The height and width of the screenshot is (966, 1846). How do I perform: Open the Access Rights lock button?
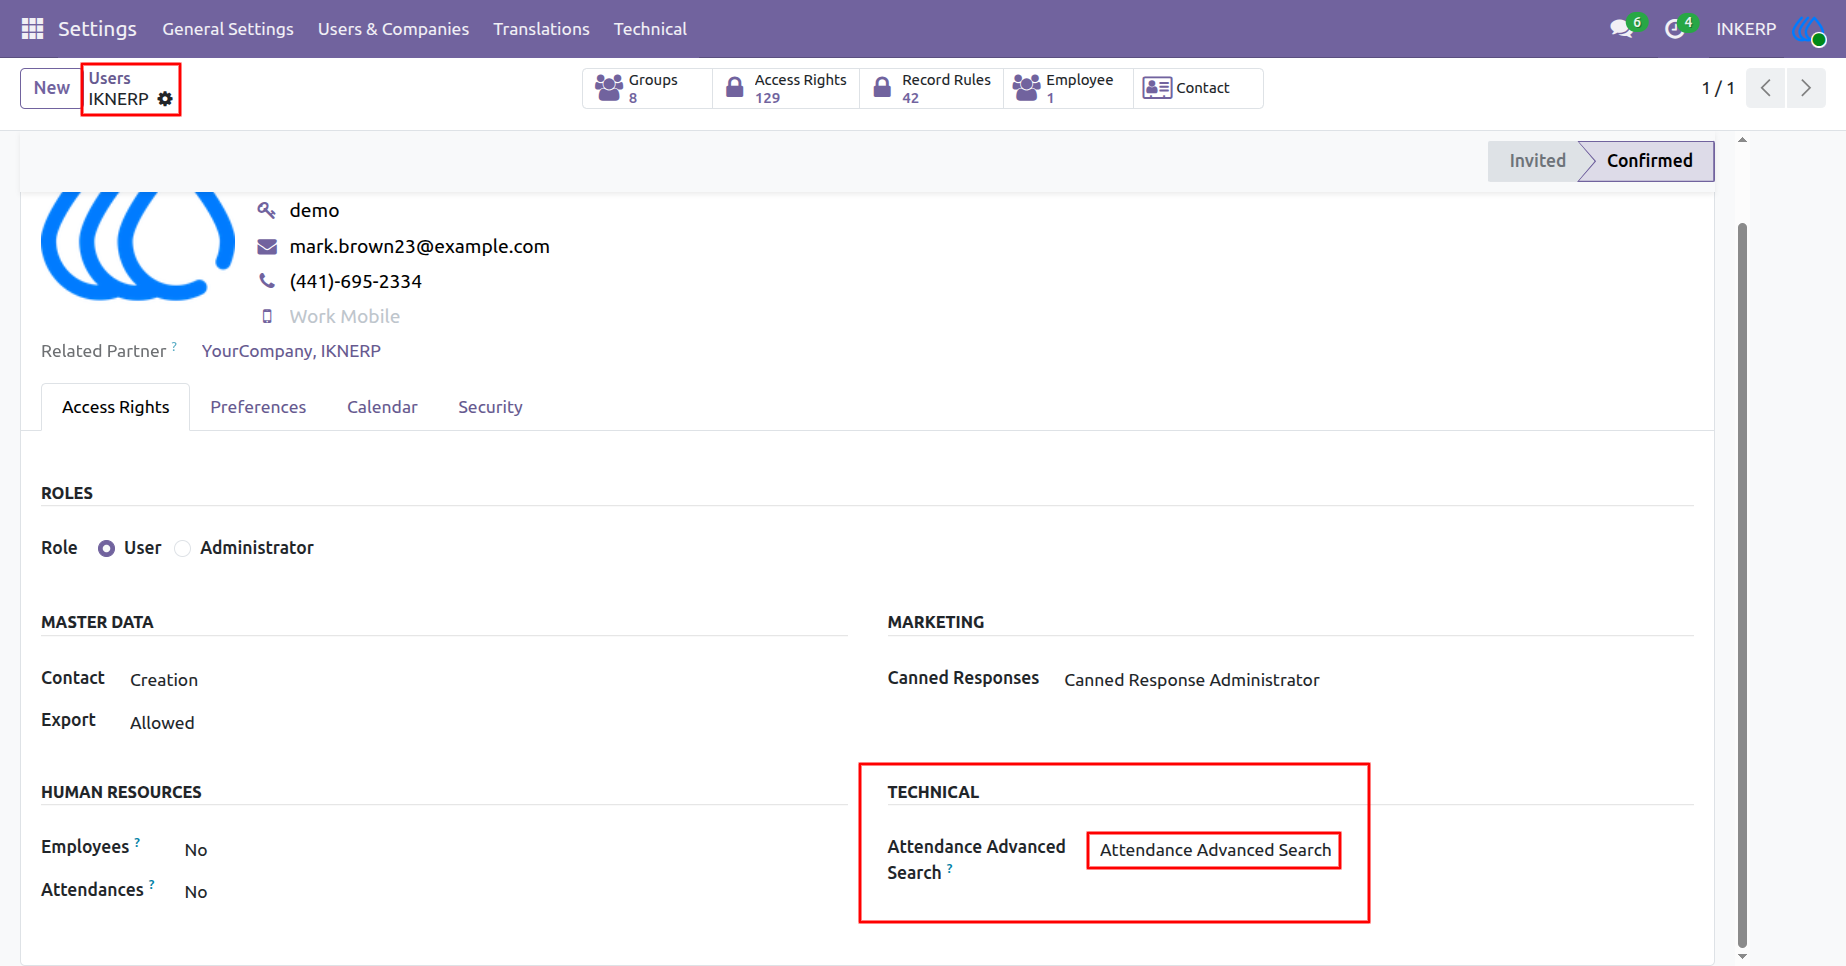click(x=786, y=88)
